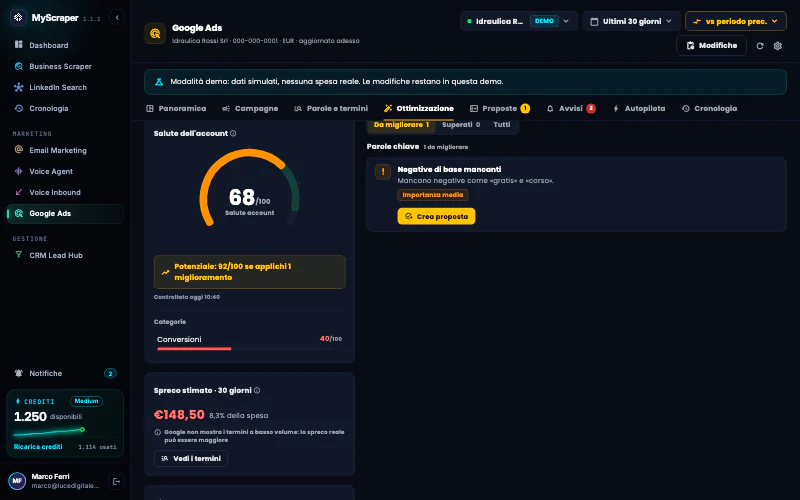Open the Ultimi 30 giorni date dropdown
The height and width of the screenshot is (500, 800).
[632, 21]
